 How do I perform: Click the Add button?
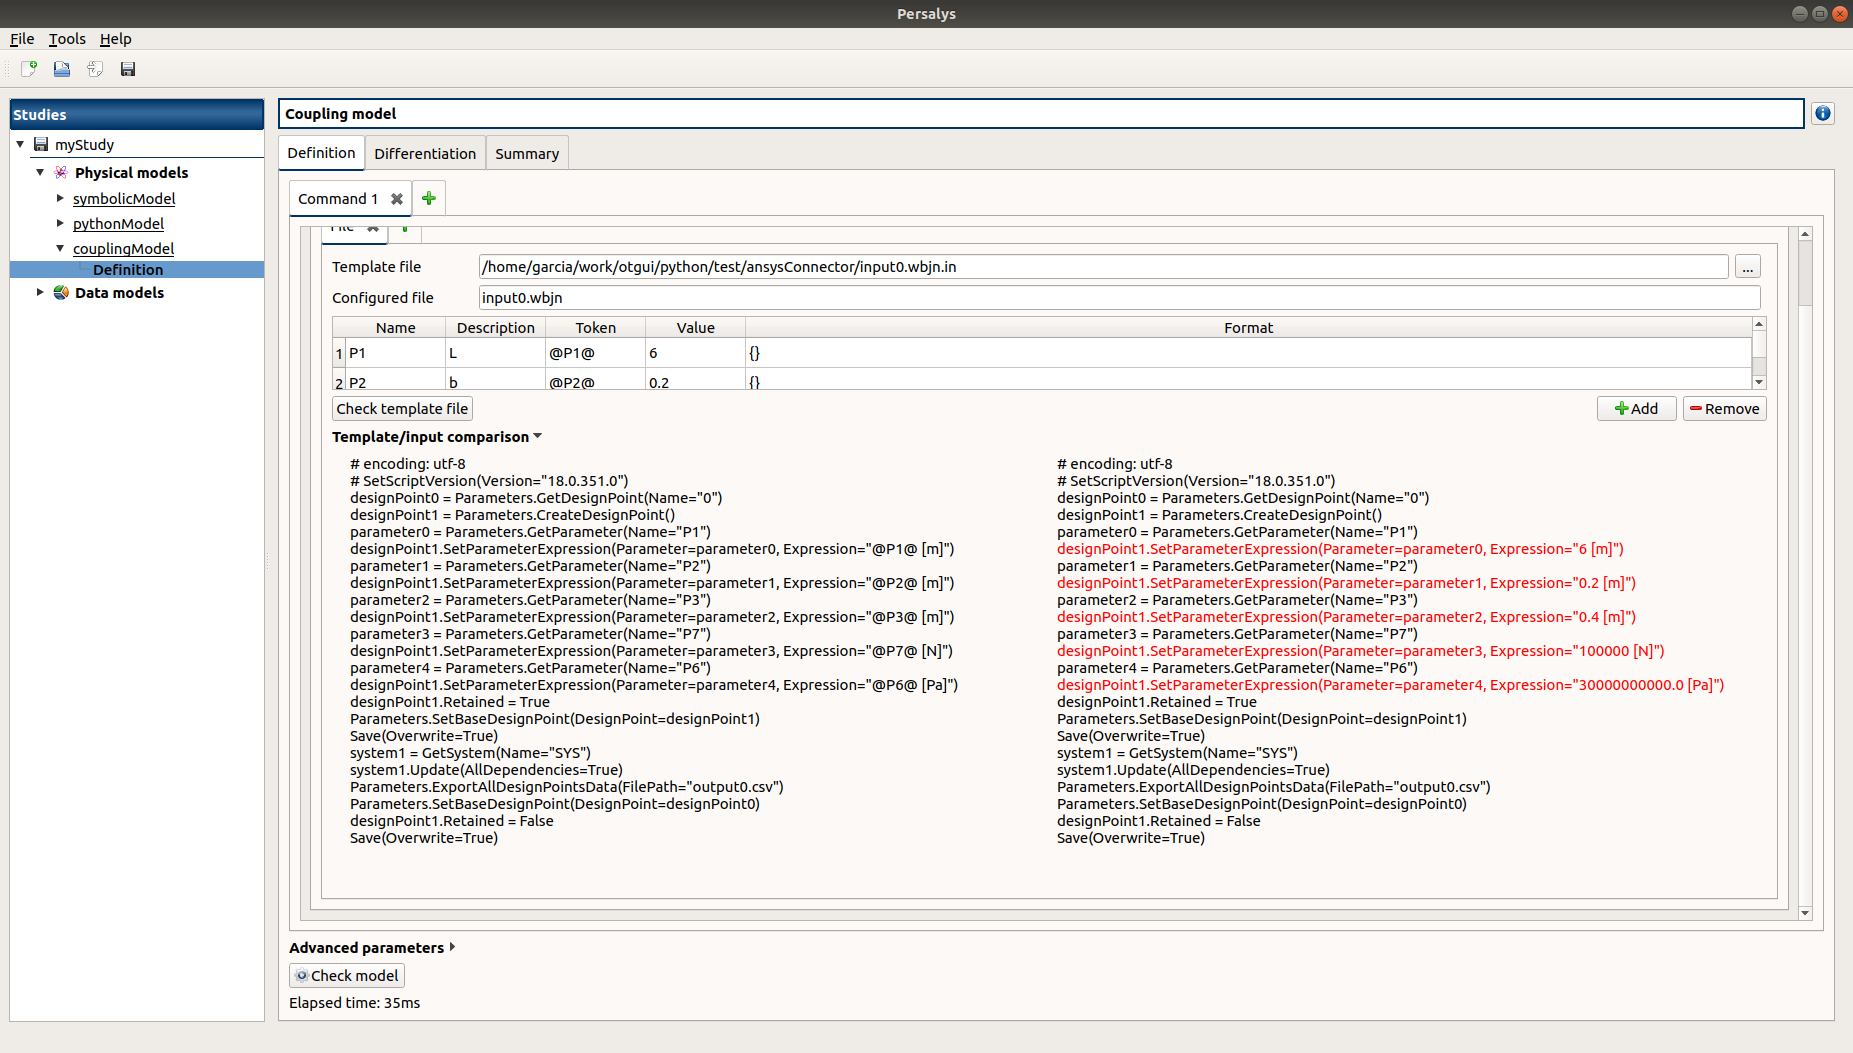pyautogui.click(x=1636, y=409)
